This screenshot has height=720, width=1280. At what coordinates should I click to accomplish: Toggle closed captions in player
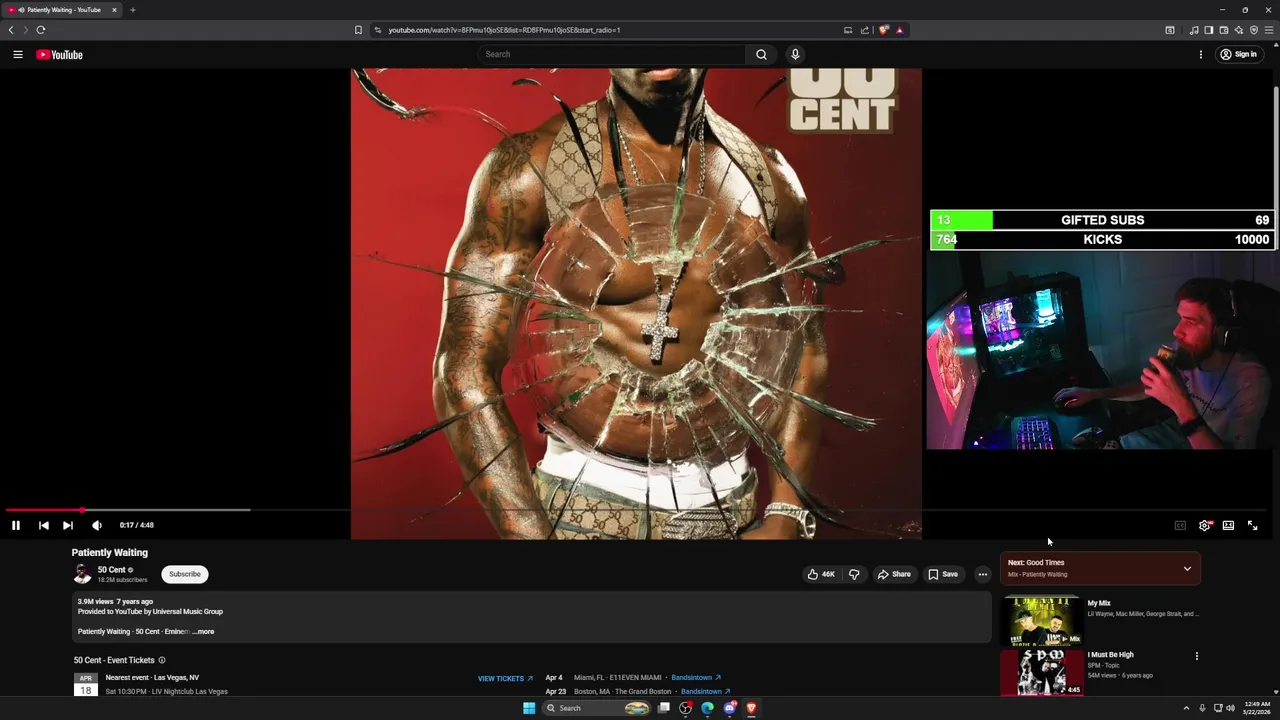tap(1180, 525)
